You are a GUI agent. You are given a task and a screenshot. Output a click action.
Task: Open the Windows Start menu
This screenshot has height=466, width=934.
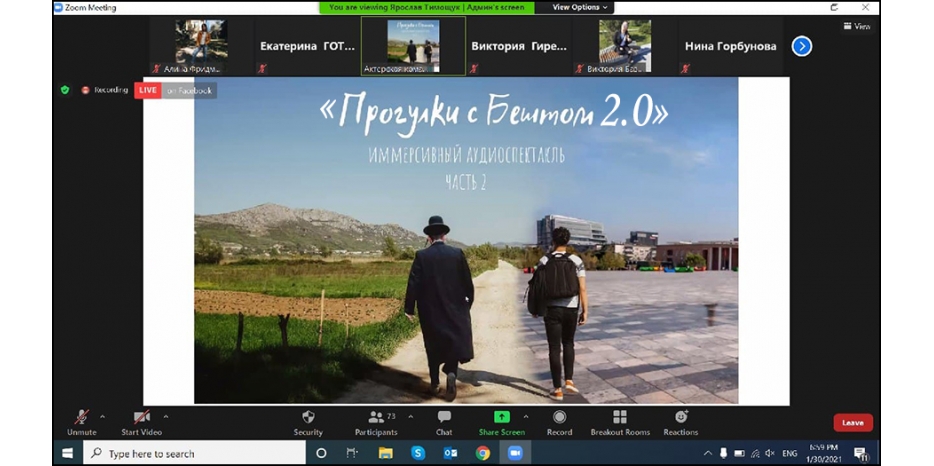tap(68, 453)
